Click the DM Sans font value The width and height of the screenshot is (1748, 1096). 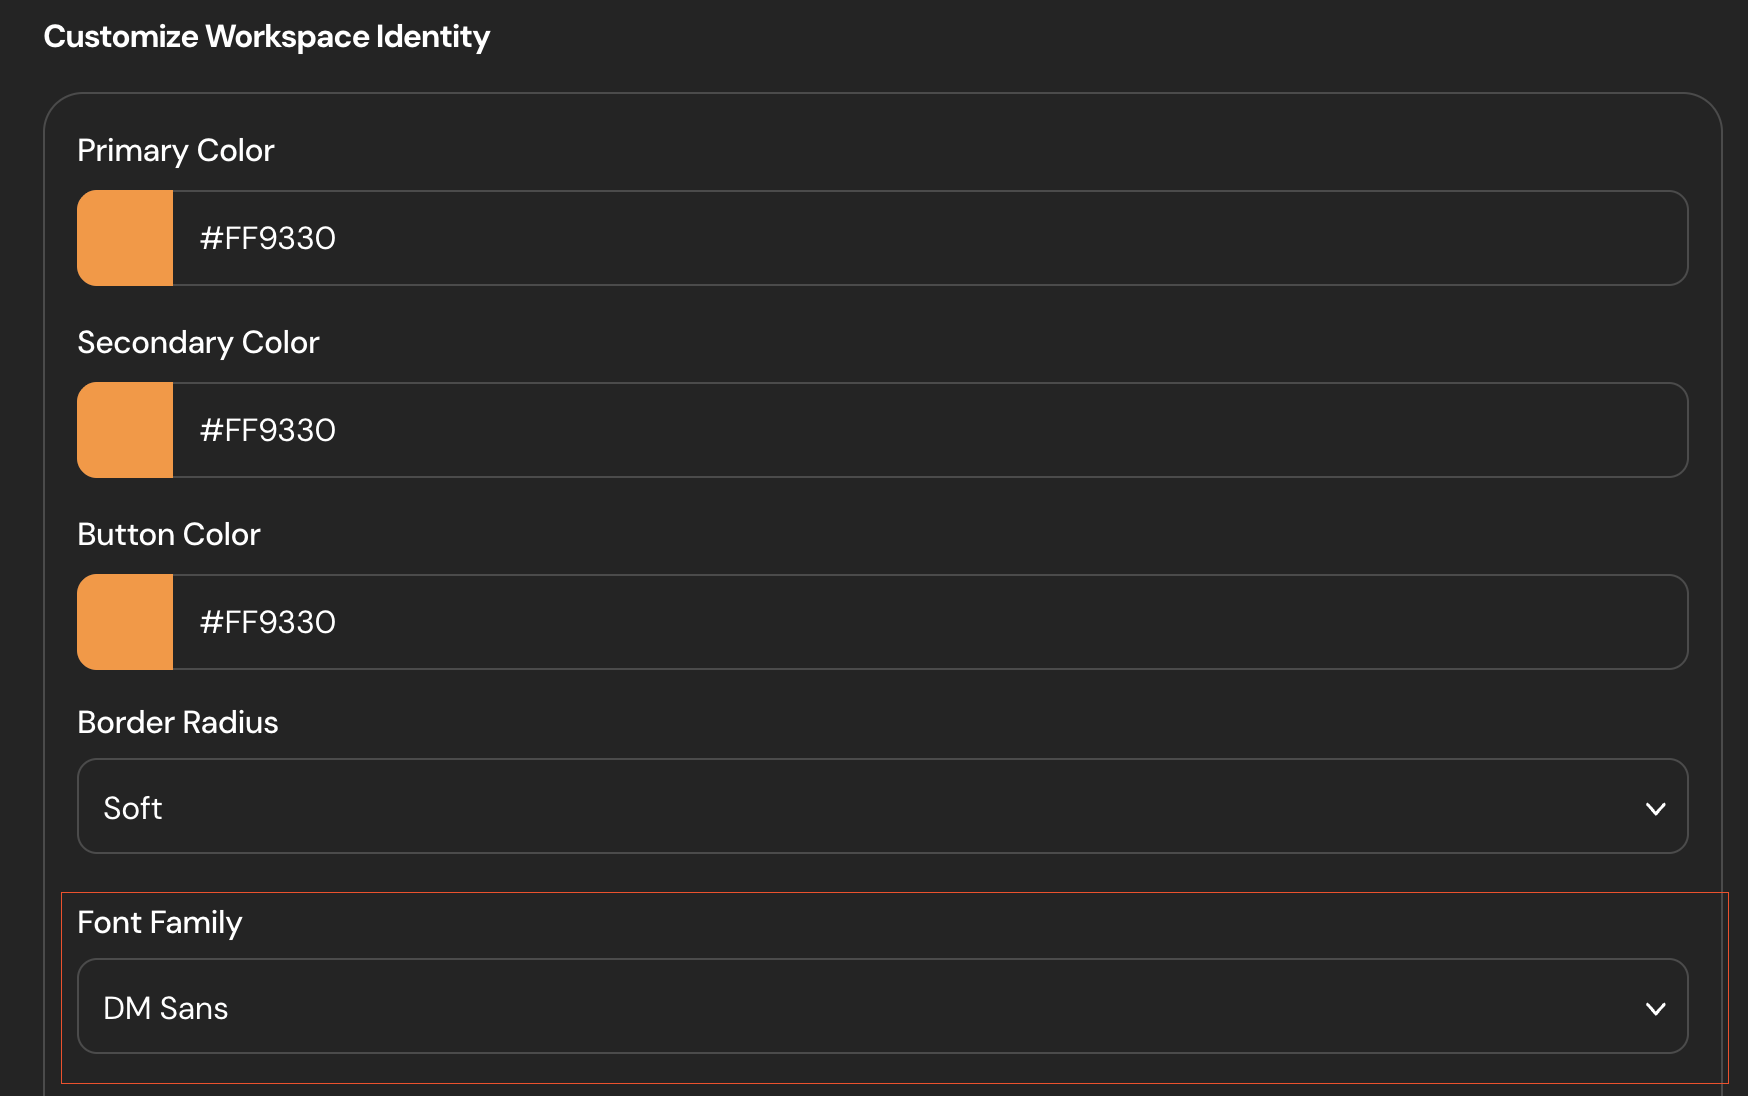pyautogui.click(x=166, y=1008)
